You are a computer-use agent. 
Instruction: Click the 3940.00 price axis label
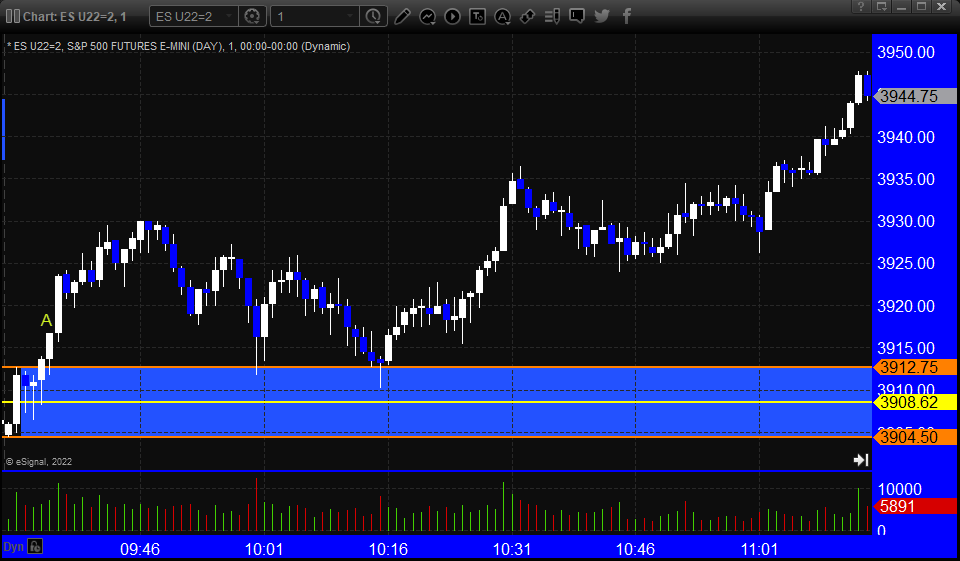[906, 137]
